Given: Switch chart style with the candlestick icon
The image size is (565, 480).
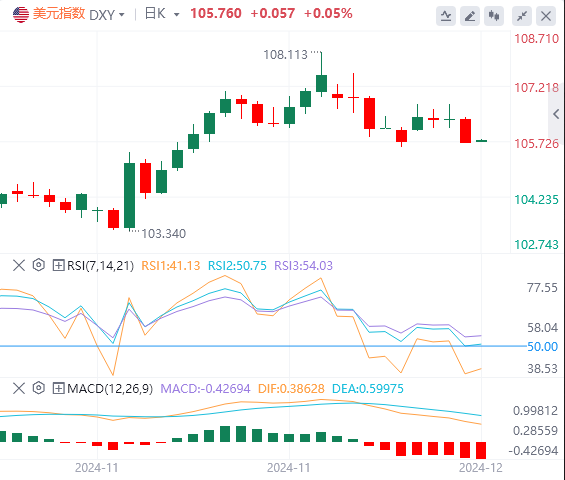Looking at the screenshot, I should tap(494, 16).
